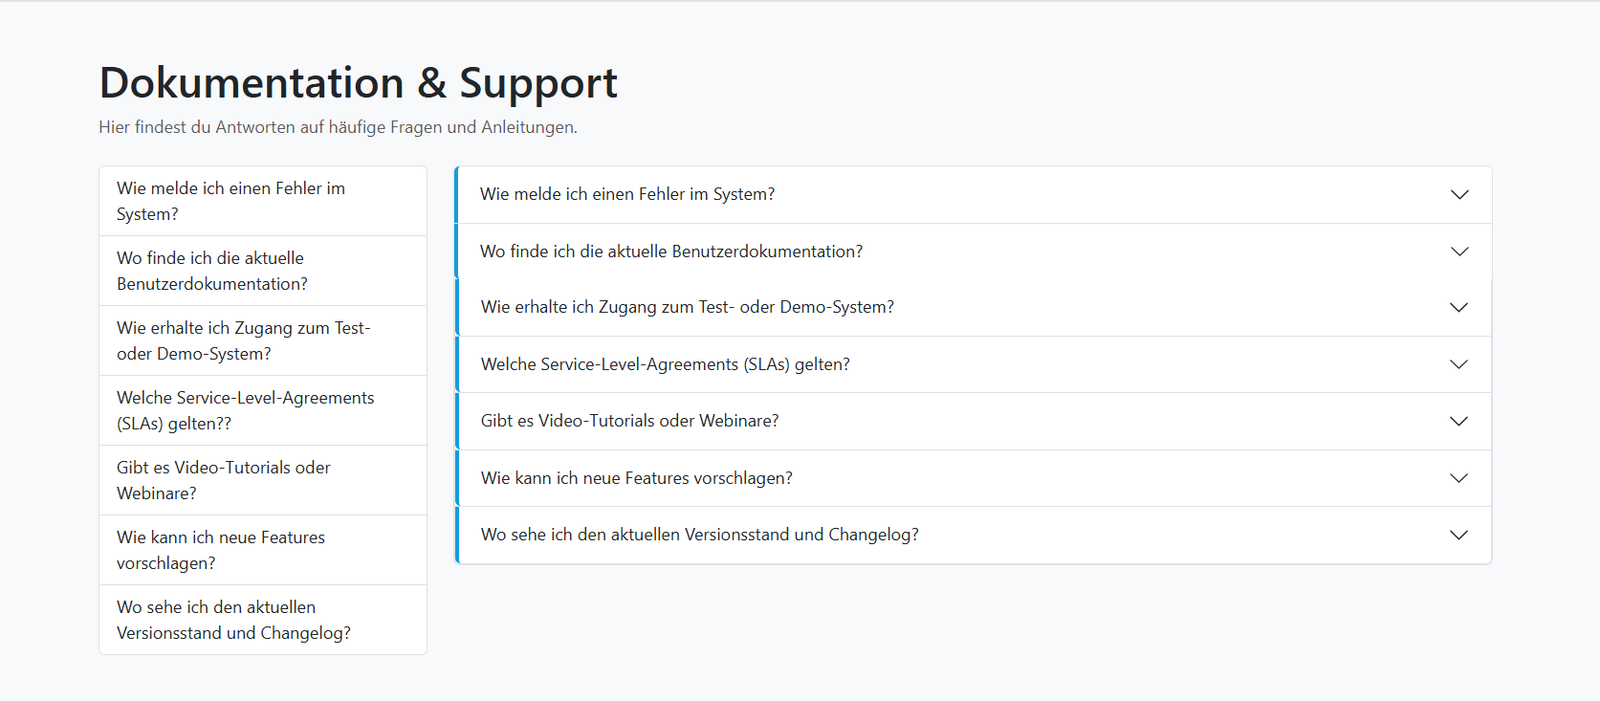Select sidebar item 'Wie erhalte ich Zugang zum Test-'
Screen dimensions: 1600x701
pos(243,341)
